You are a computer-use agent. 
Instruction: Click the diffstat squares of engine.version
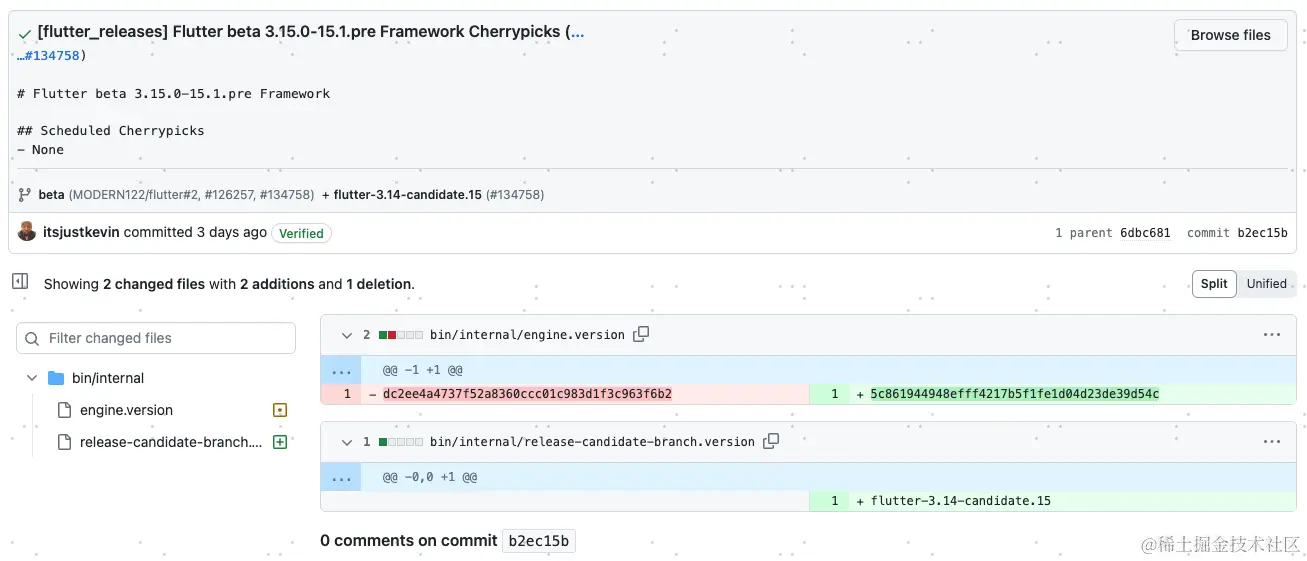click(x=401, y=335)
